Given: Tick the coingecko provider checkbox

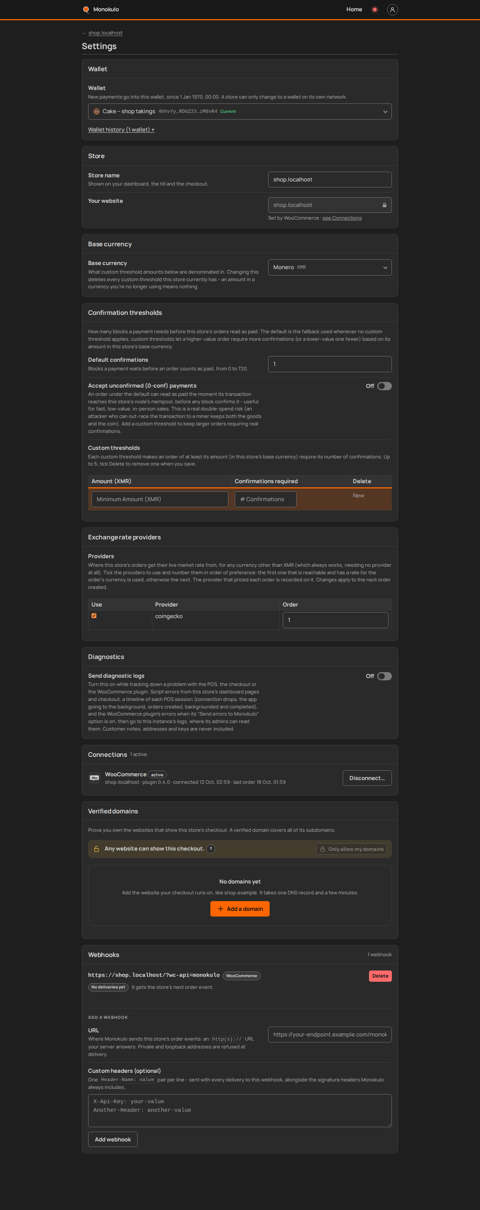Looking at the screenshot, I should click(94, 616).
